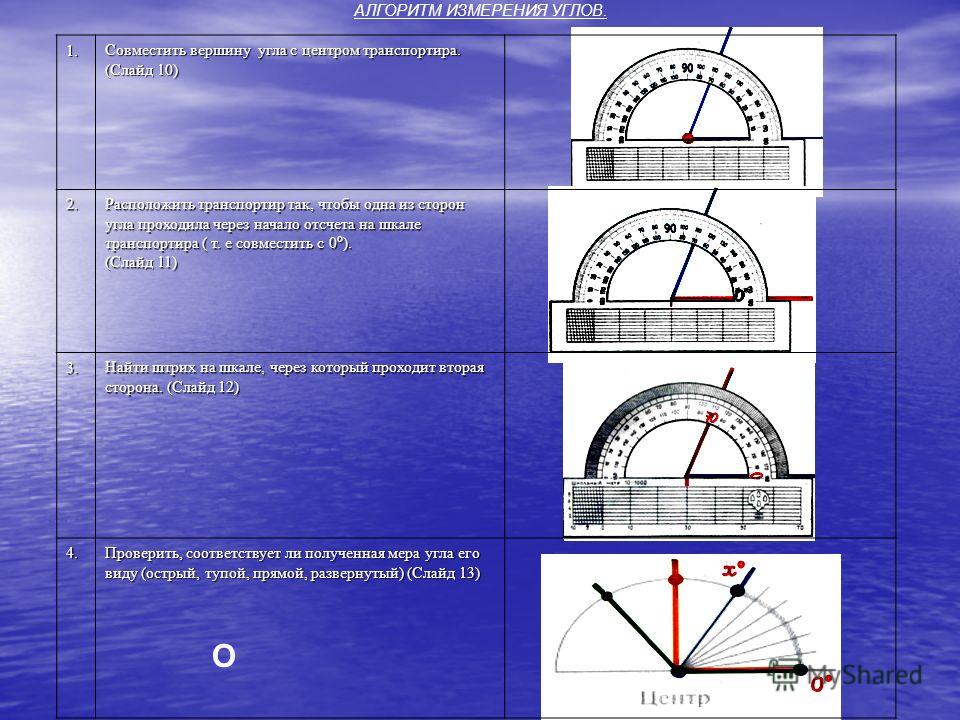Select the step number "2." cell

click(76, 271)
